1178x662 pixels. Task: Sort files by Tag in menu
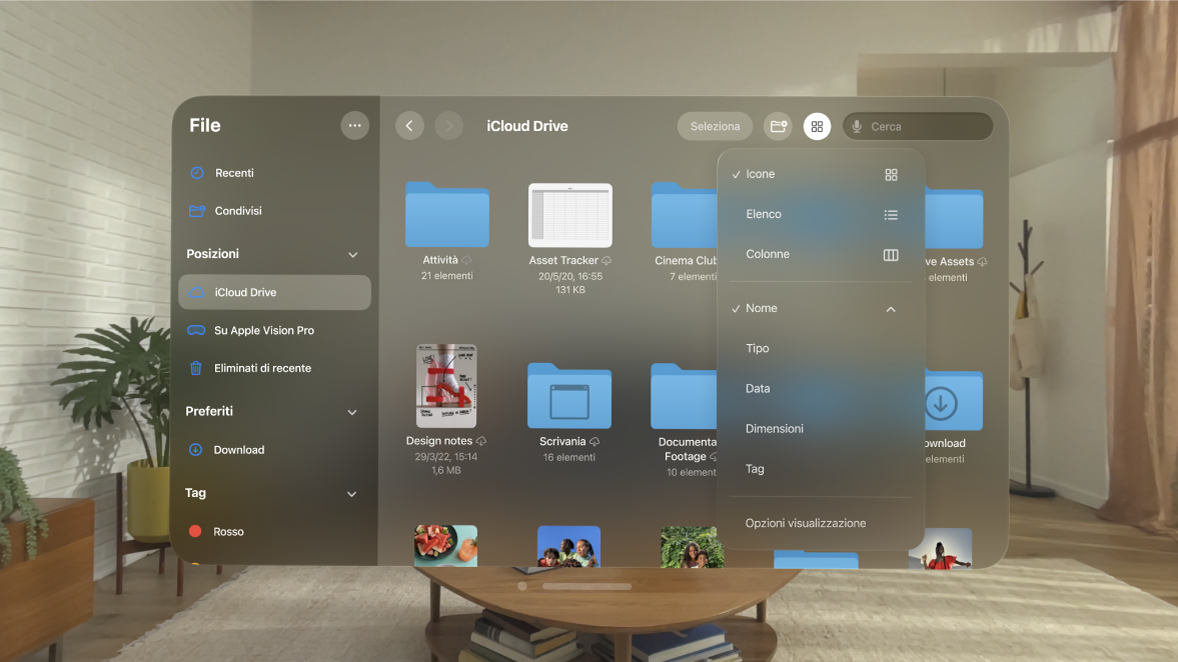820,469
